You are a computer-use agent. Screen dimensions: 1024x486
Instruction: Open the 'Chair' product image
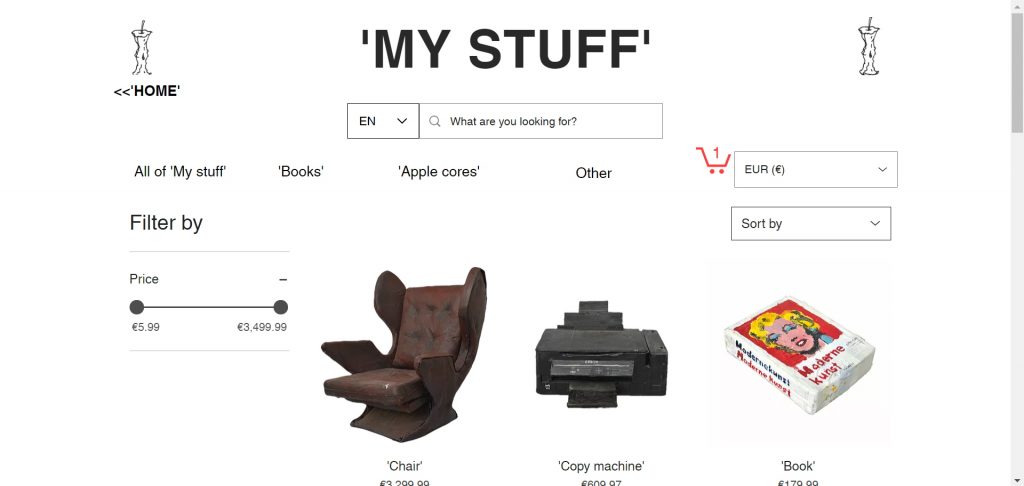[x=405, y=353]
